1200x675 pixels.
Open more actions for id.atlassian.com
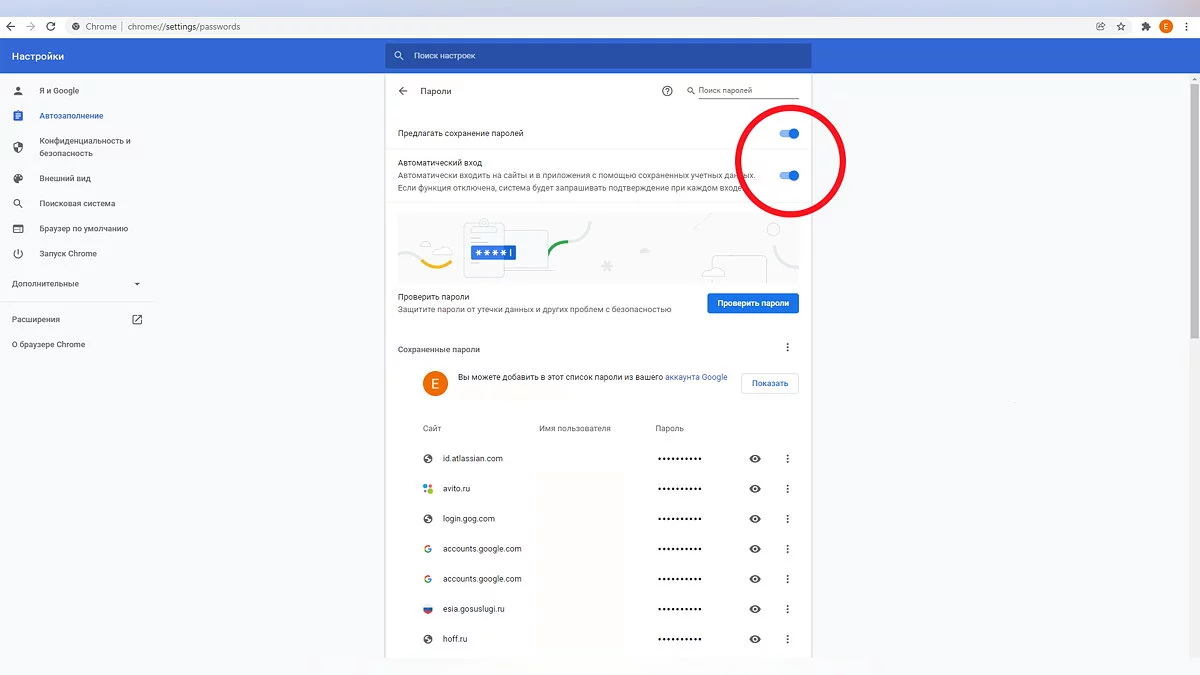point(788,459)
